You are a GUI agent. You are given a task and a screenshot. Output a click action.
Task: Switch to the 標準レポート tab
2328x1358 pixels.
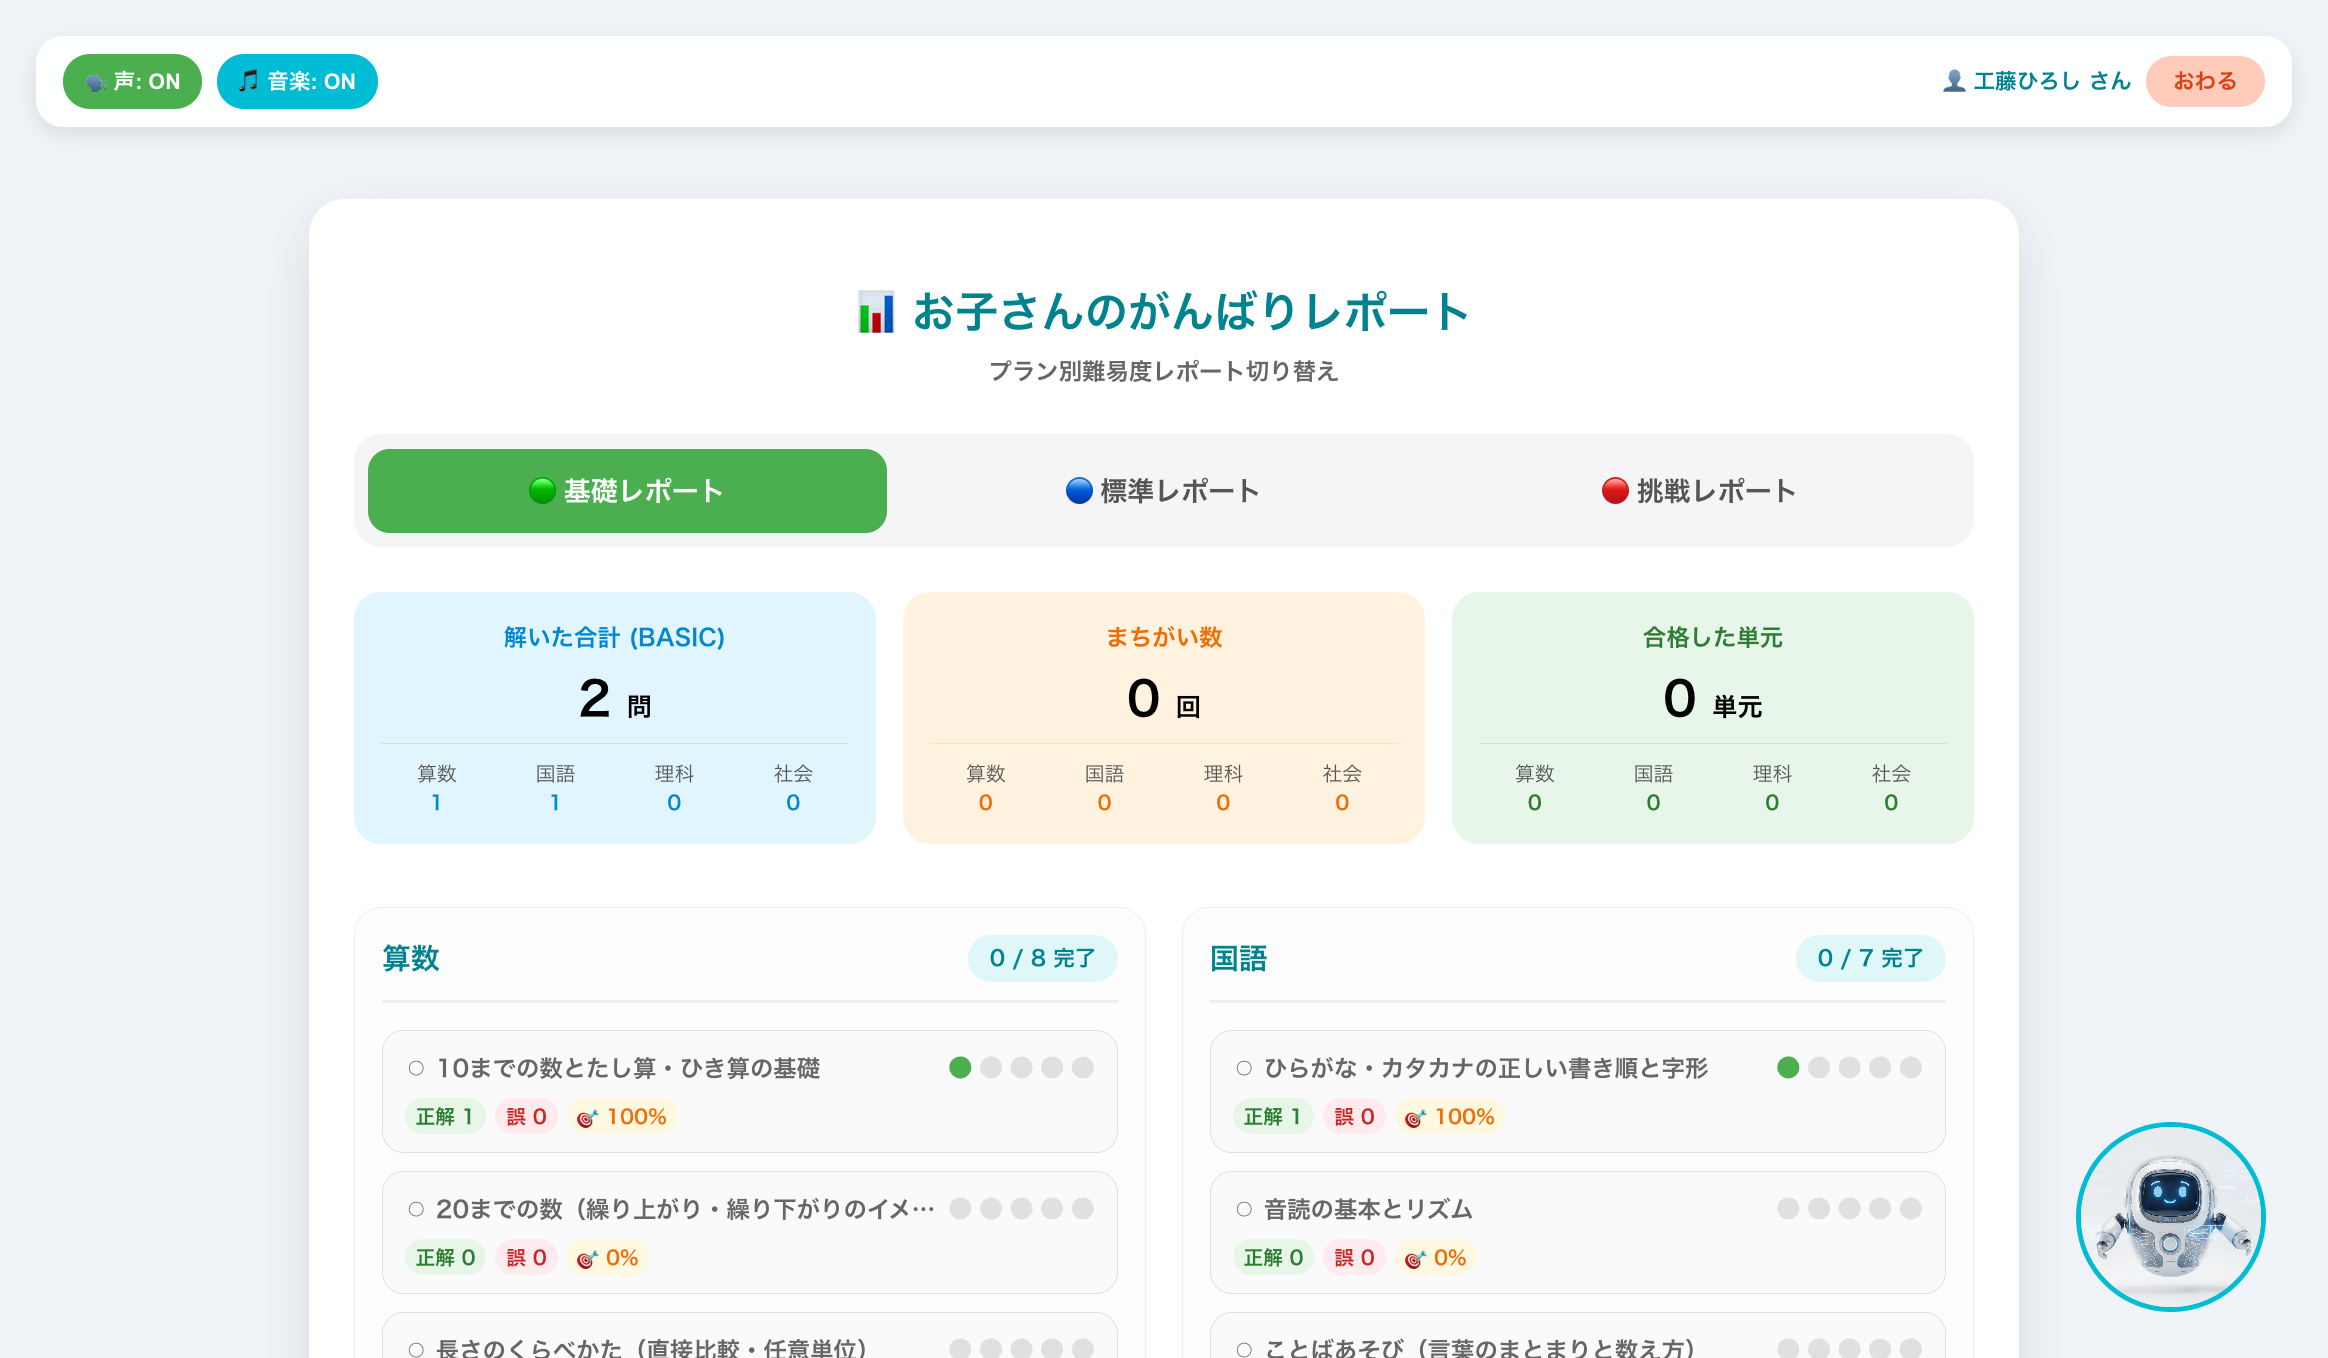coord(1163,491)
